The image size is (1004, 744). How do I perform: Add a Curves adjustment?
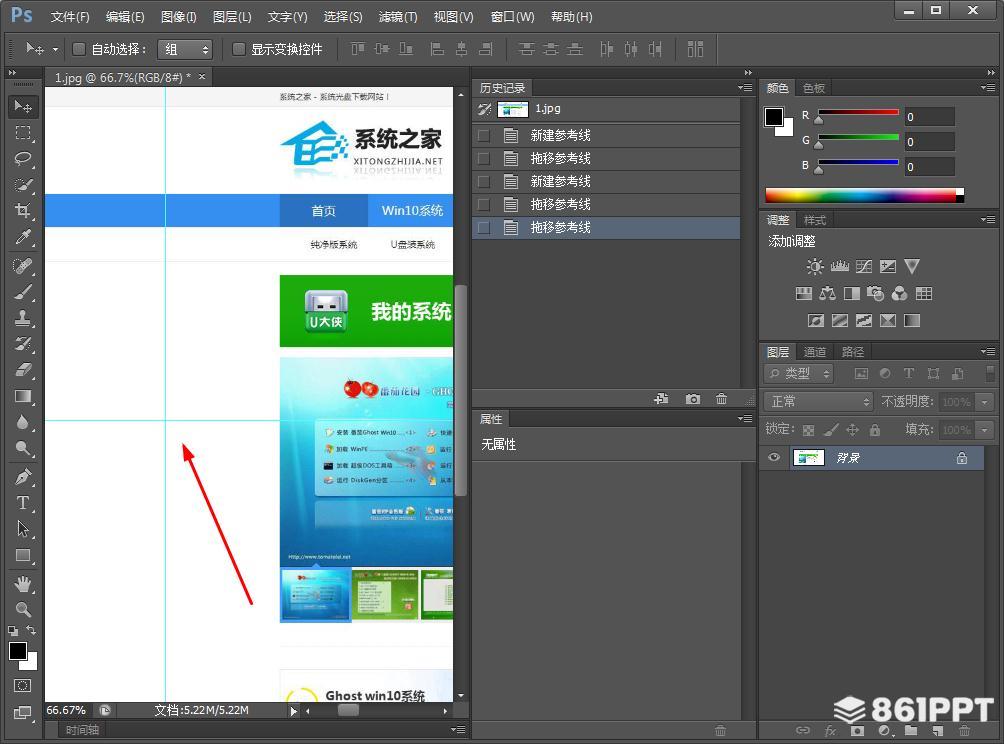864,266
